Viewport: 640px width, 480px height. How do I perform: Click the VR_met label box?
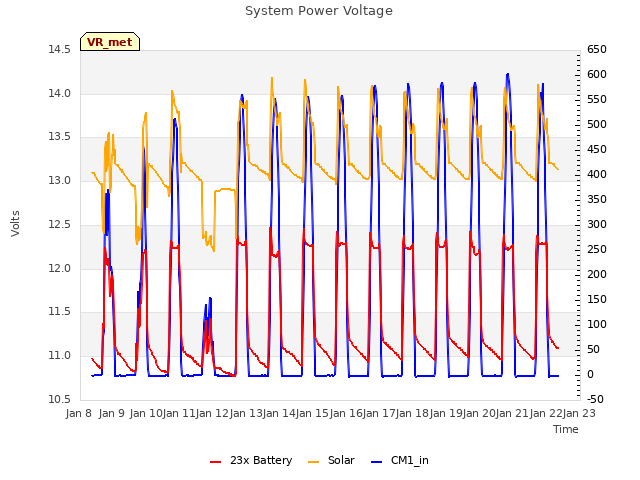(x=110, y=42)
